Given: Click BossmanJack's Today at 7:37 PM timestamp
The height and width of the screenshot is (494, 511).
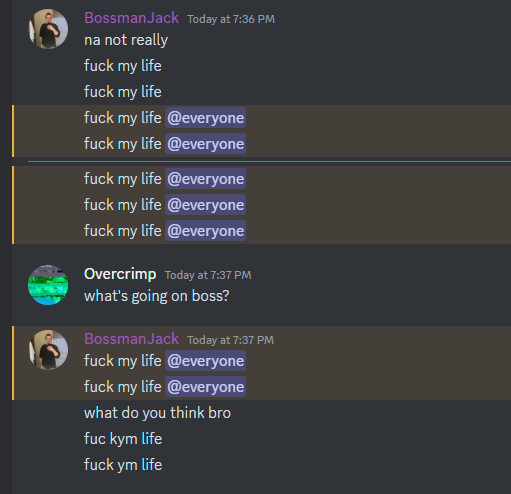Looking at the screenshot, I should [230, 340].
